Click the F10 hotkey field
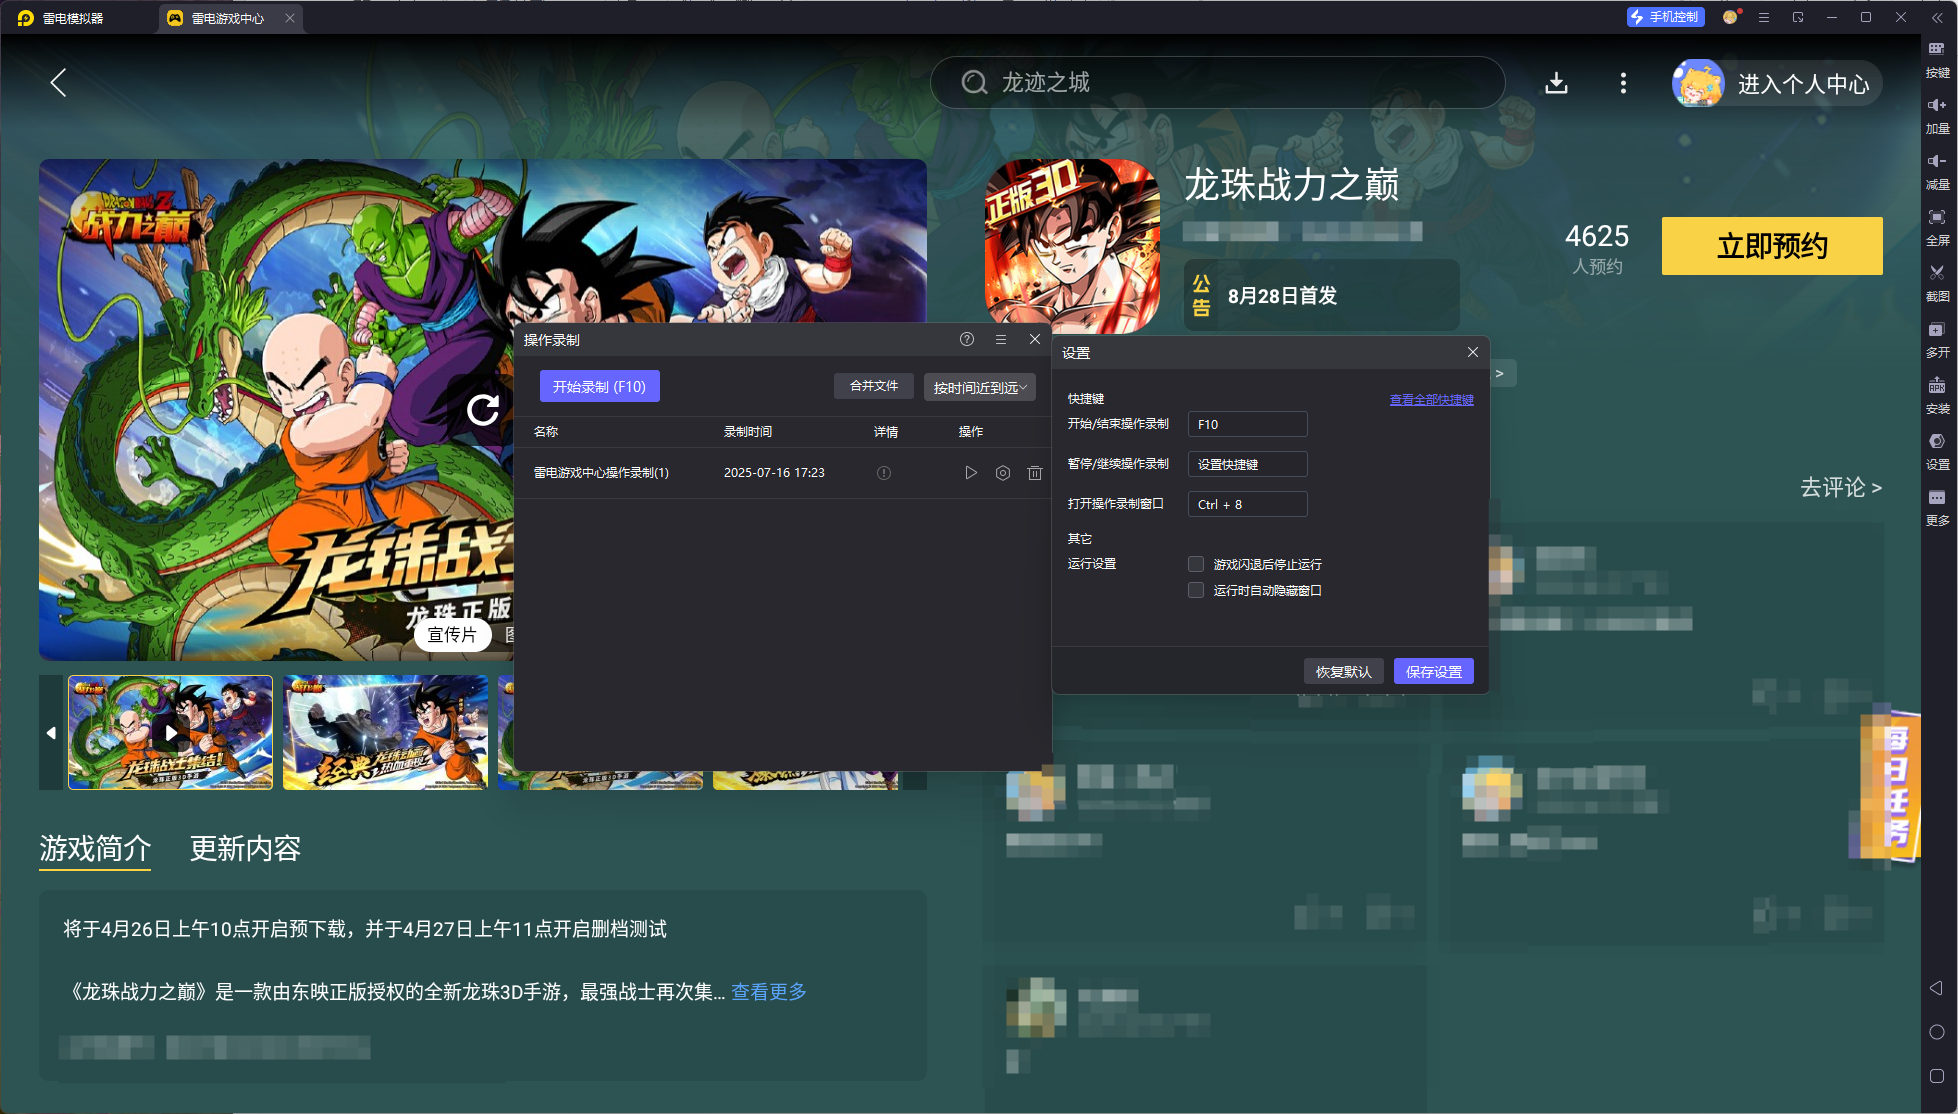This screenshot has width=1958, height=1114. click(1247, 424)
